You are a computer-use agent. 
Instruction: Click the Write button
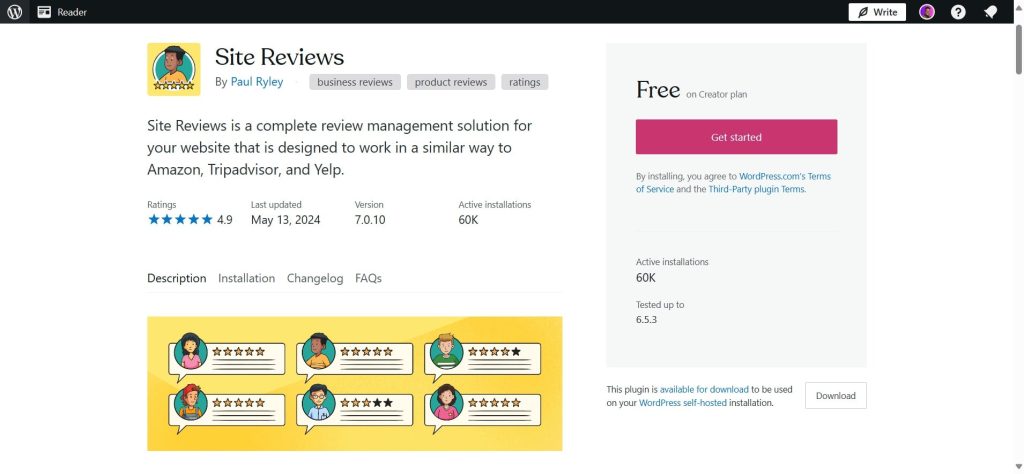point(877,12)
